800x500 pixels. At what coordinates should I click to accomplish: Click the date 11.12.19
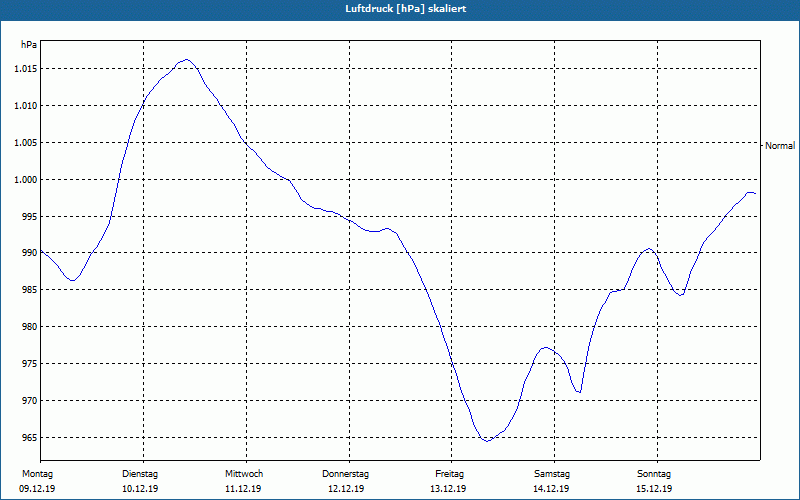[x=243, y=489]
